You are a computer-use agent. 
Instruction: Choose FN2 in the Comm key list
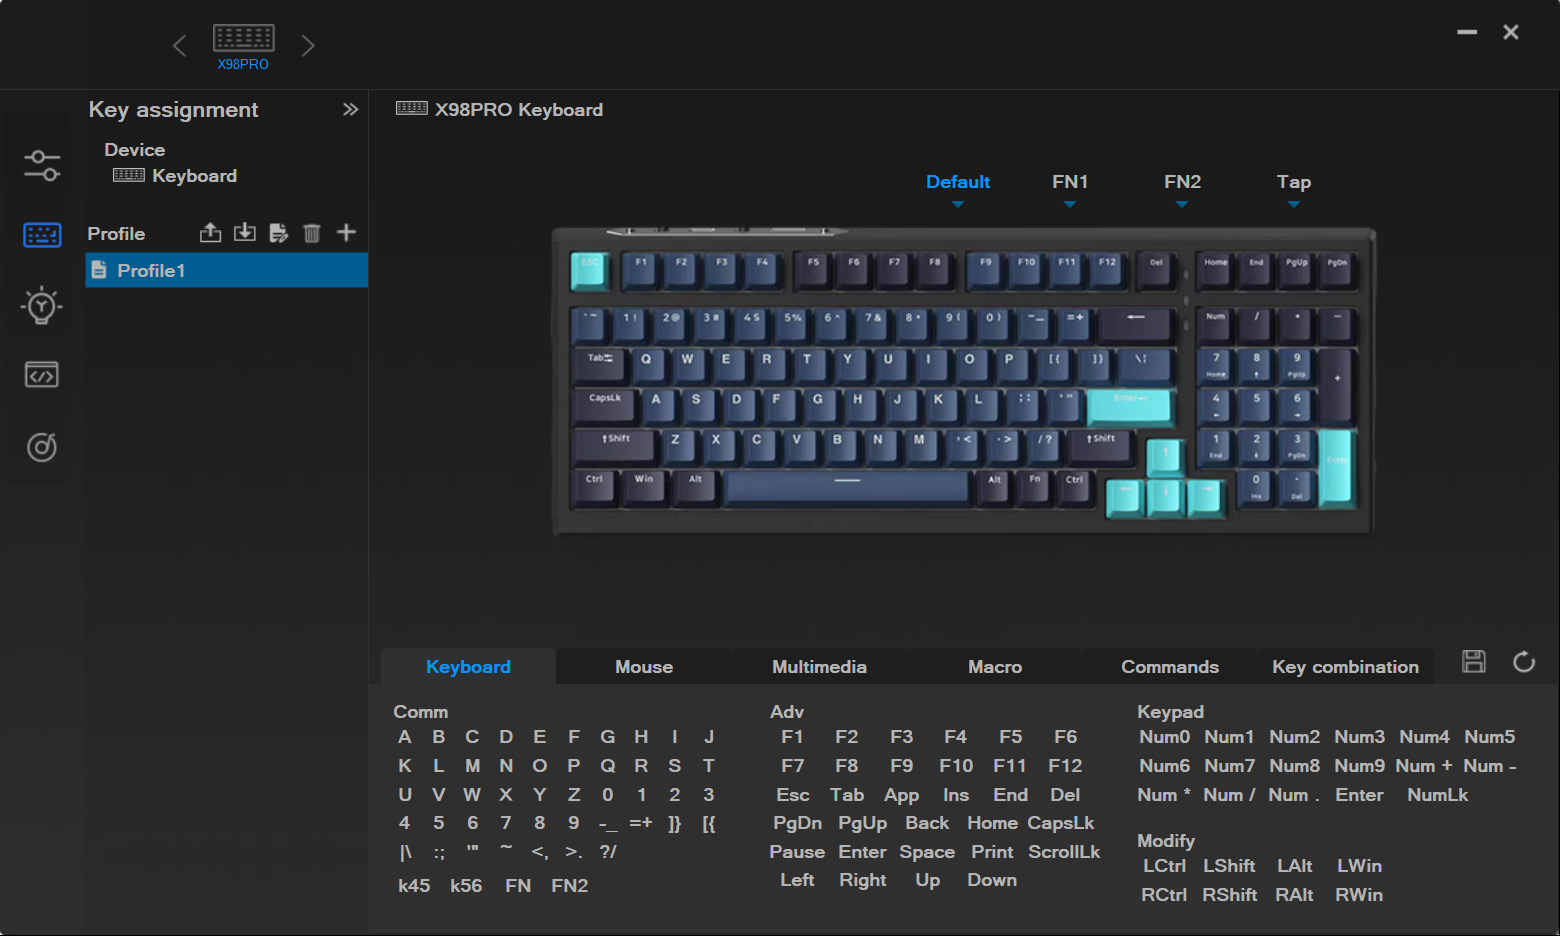point(570,886)
